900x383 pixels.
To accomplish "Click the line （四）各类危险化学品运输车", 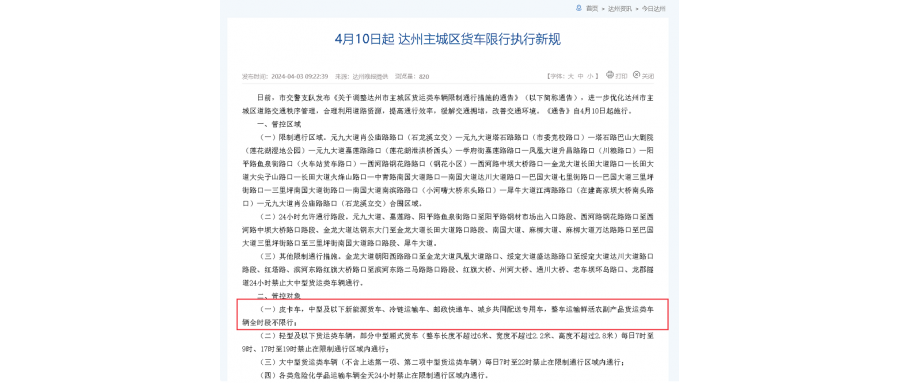I will pyautogui.click(x=373, y=375).
